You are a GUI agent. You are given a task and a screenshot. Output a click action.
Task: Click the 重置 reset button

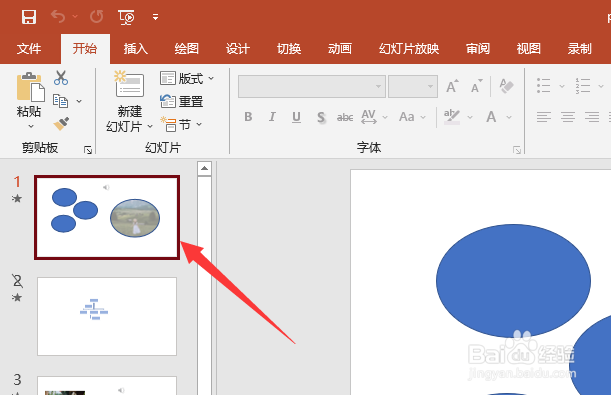point(182,101)
